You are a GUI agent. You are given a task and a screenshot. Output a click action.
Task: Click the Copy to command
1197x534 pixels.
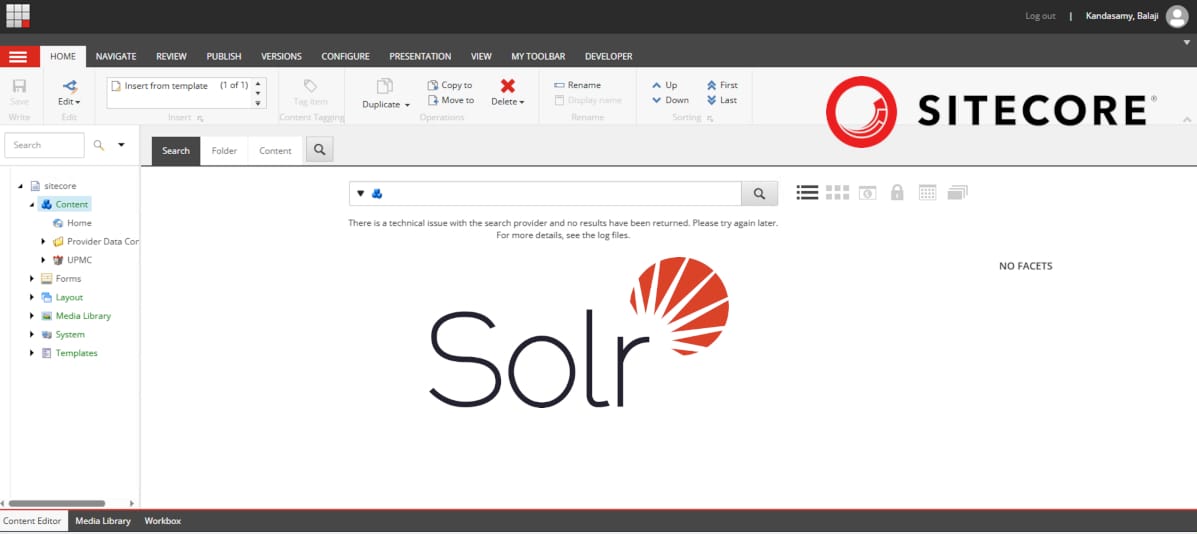coord(450,85)
